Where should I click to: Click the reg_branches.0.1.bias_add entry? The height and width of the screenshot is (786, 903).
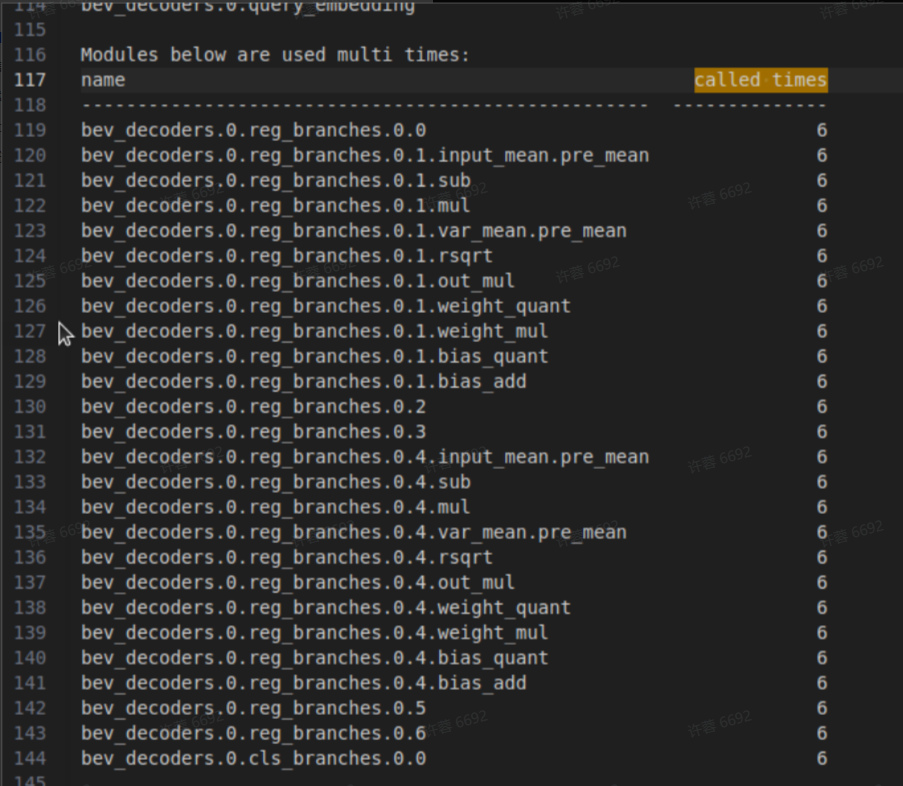coord(304,381)
